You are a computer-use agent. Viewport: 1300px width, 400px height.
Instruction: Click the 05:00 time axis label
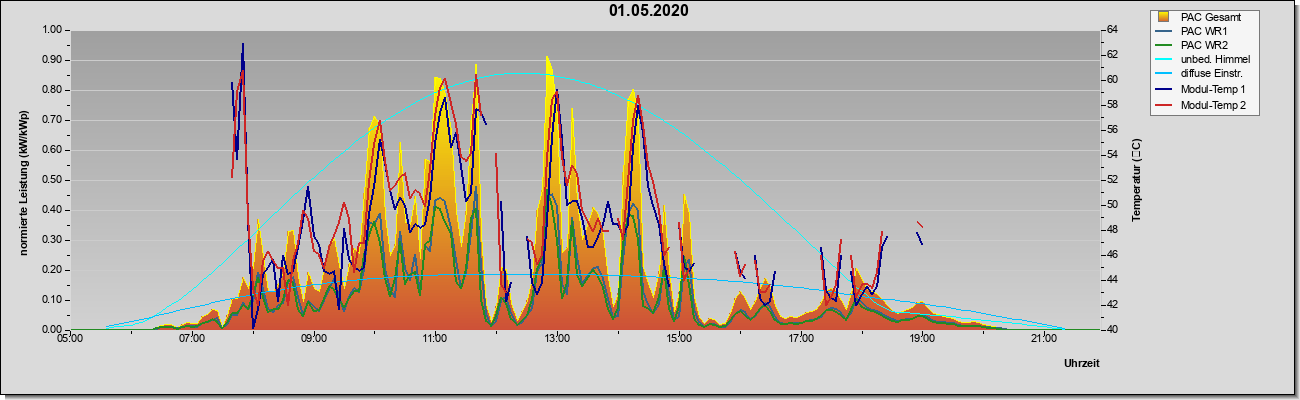click(x=70, y=340)
